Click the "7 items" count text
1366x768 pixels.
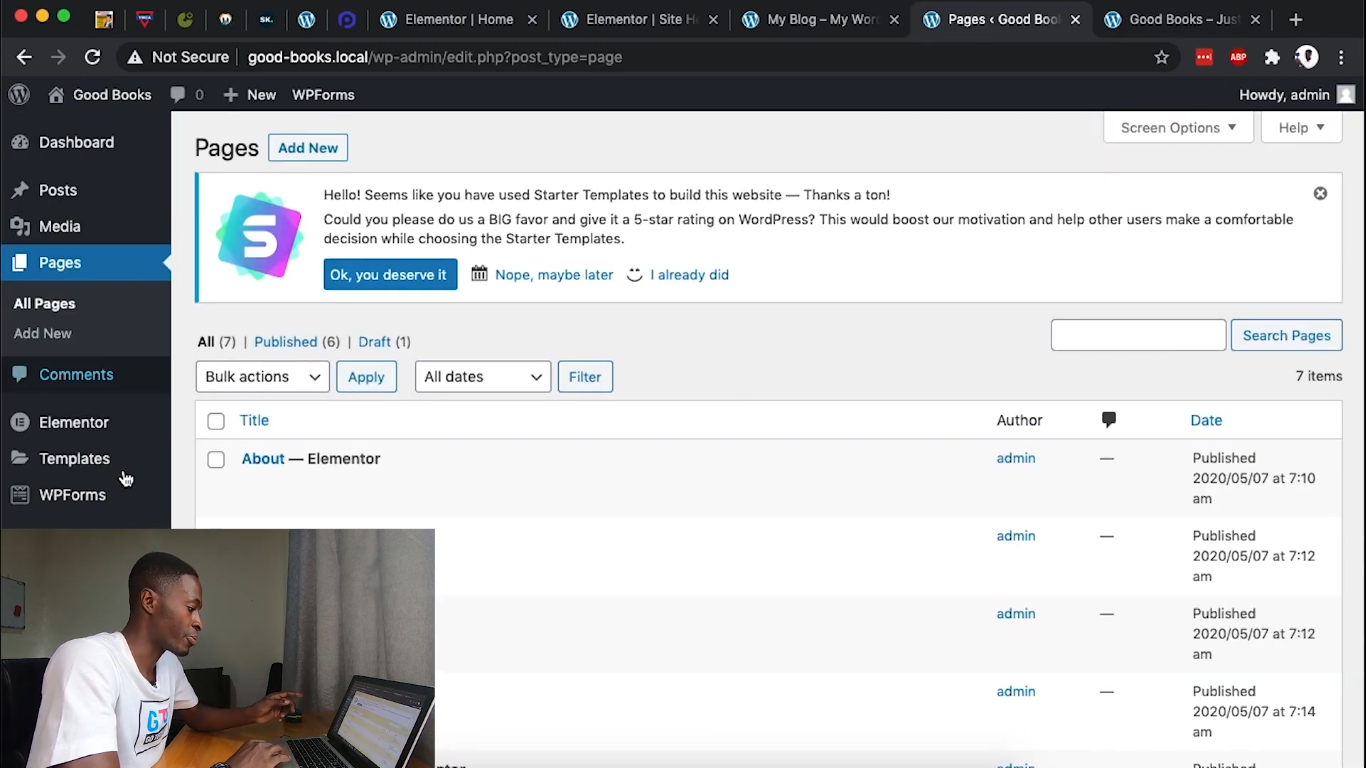pyautogui.click(x=1319, y=376)
